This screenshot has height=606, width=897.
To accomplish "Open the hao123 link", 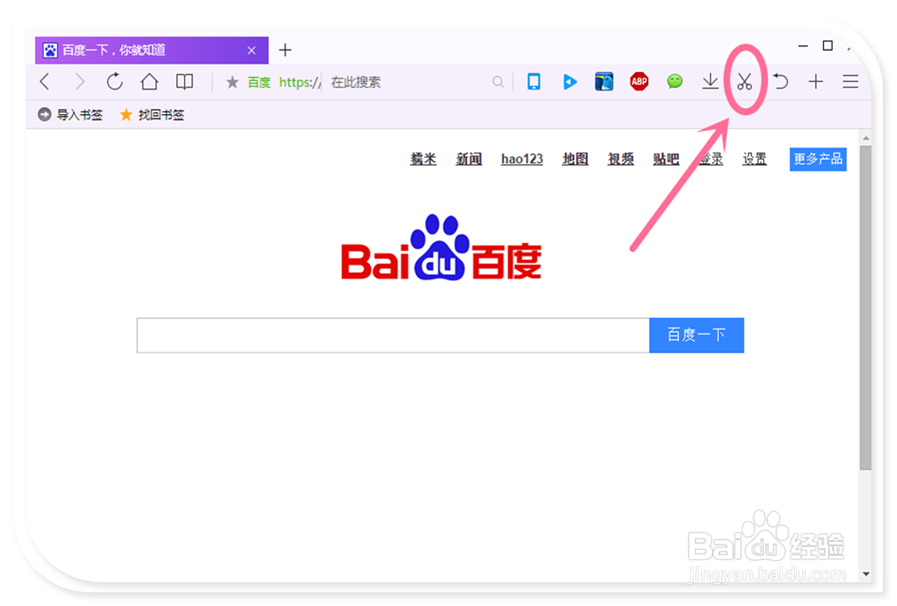I will pos(521,158).
